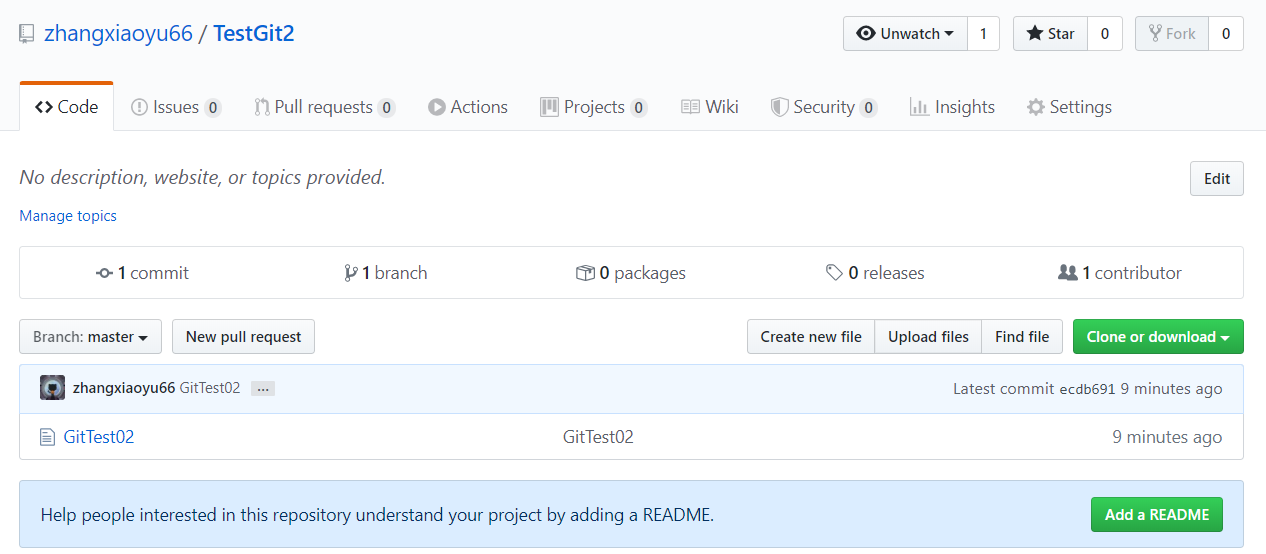Click the repository book icon

27,34
